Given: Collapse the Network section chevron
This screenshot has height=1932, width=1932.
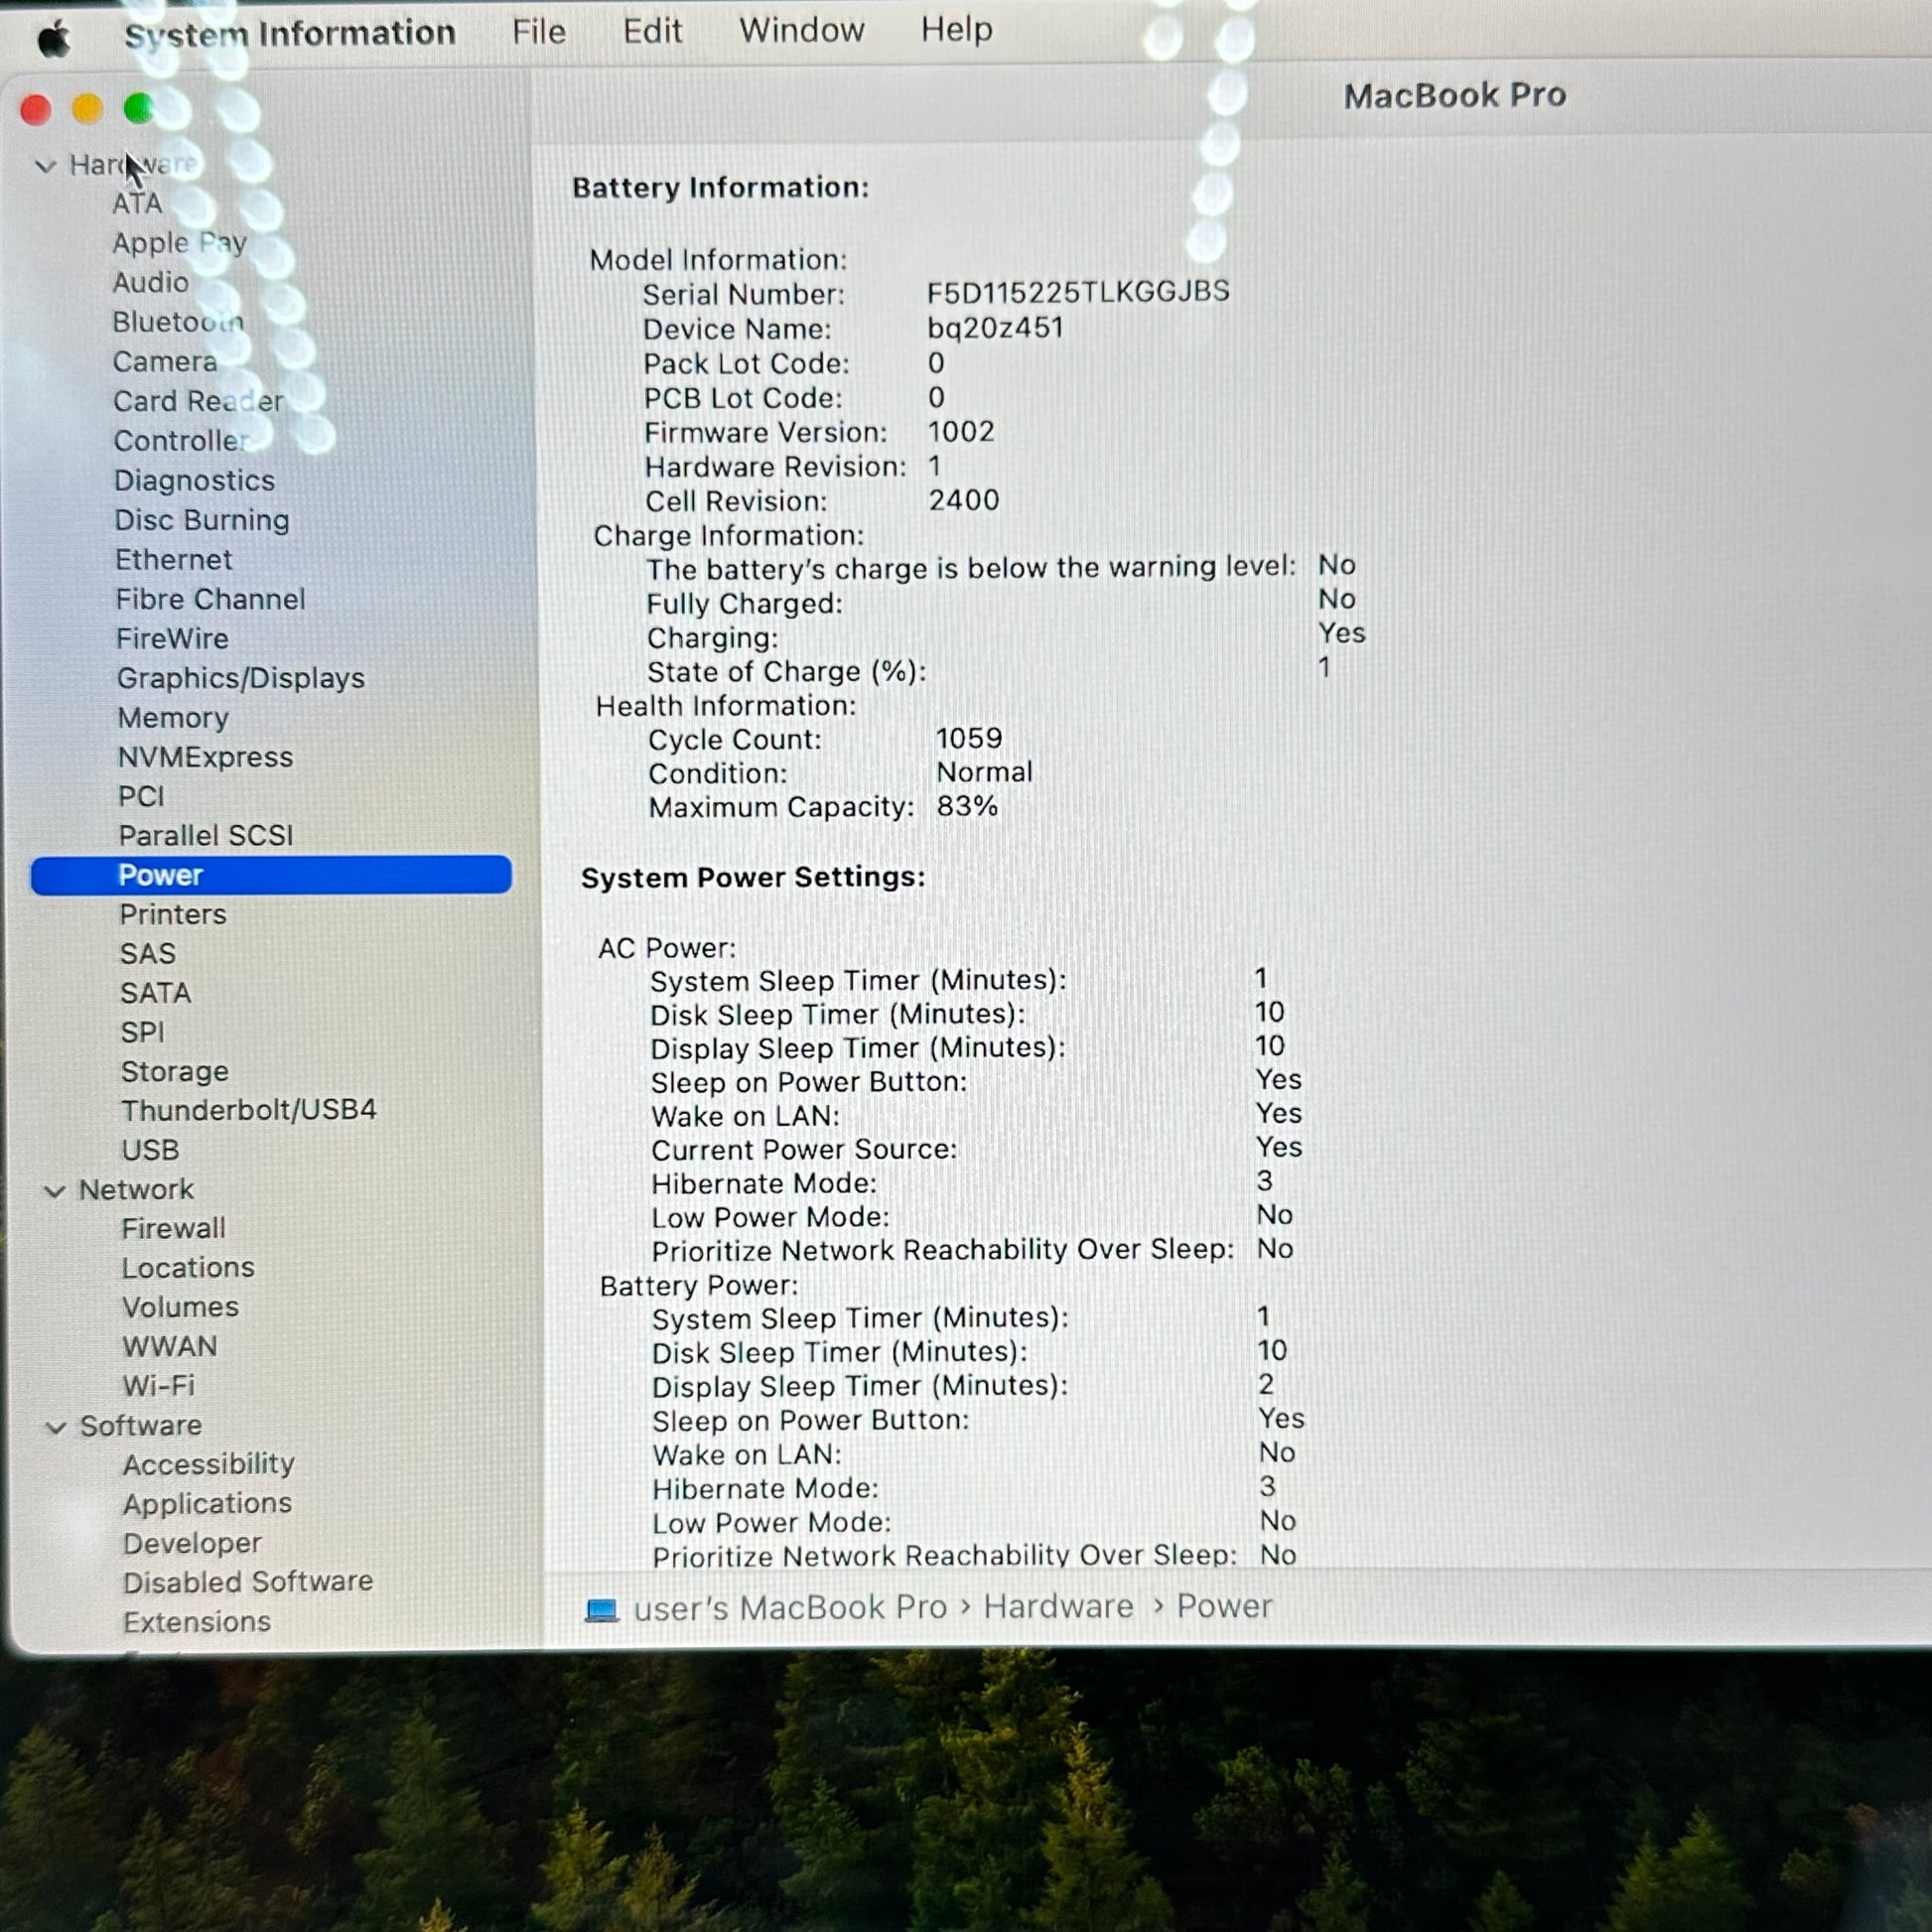Looking at the screenshot, I should (56, 1191).
